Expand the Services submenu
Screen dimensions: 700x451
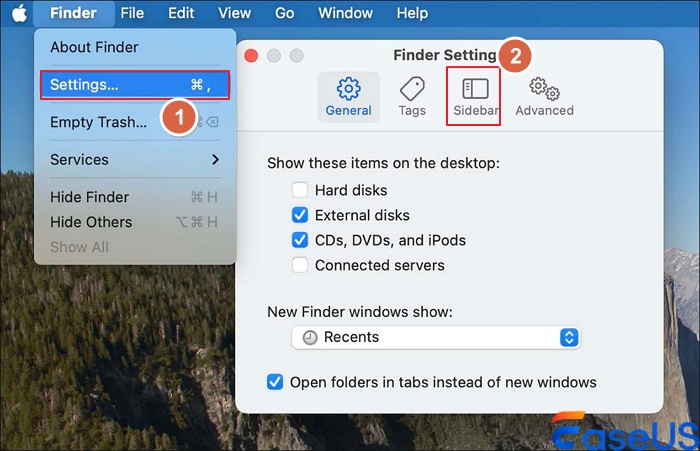(x=135, y=159)
